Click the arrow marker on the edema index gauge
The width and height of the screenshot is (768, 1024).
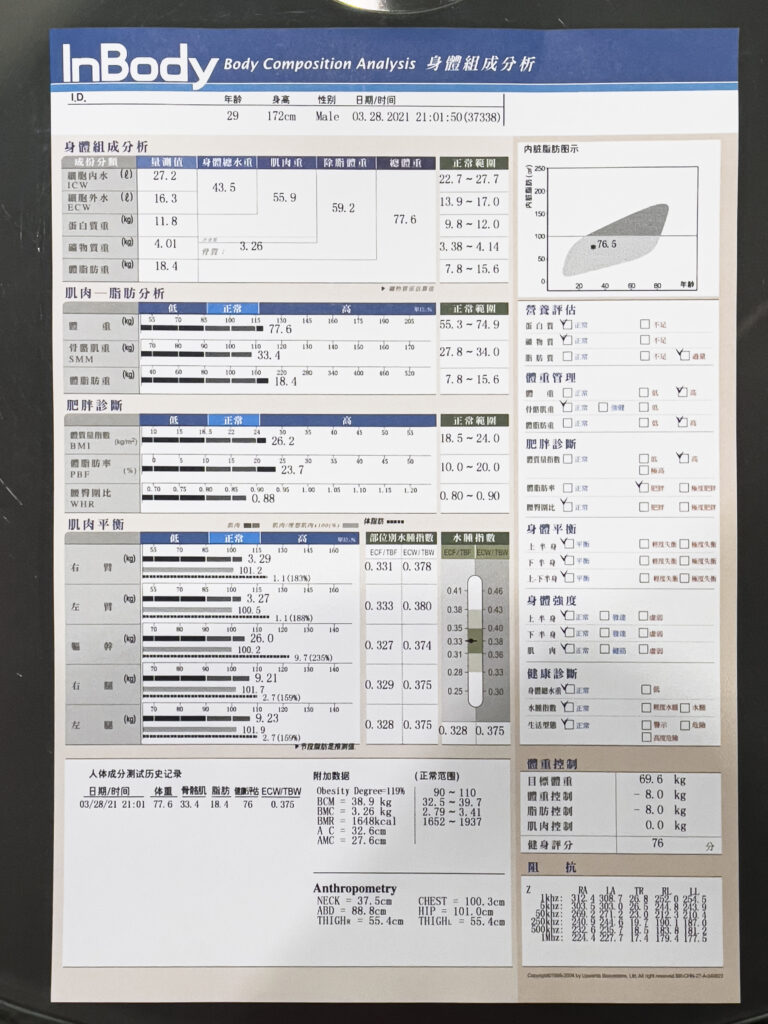click(471, 639)
